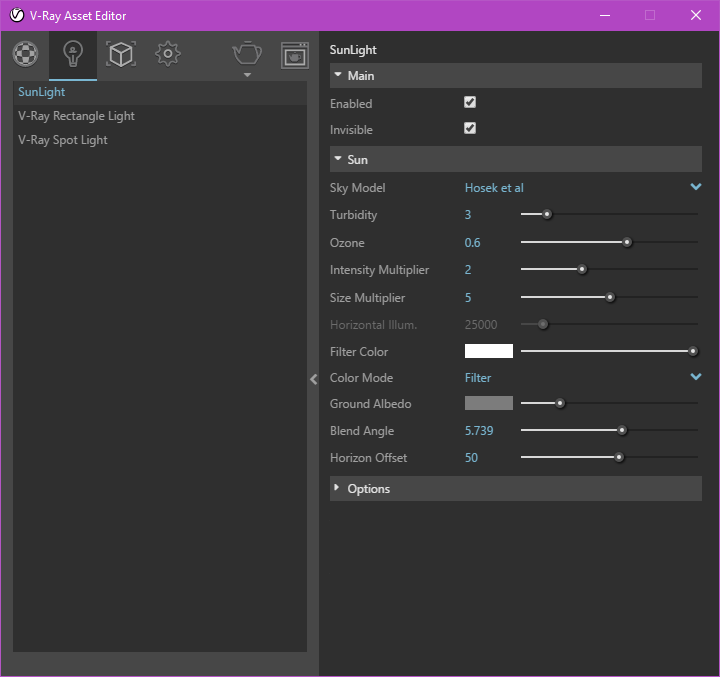Close the V-Ray Asset Editor window

[696, 15]
